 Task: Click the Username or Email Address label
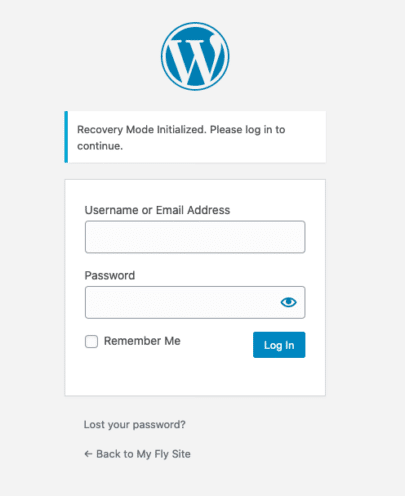(x=157, y=210)
